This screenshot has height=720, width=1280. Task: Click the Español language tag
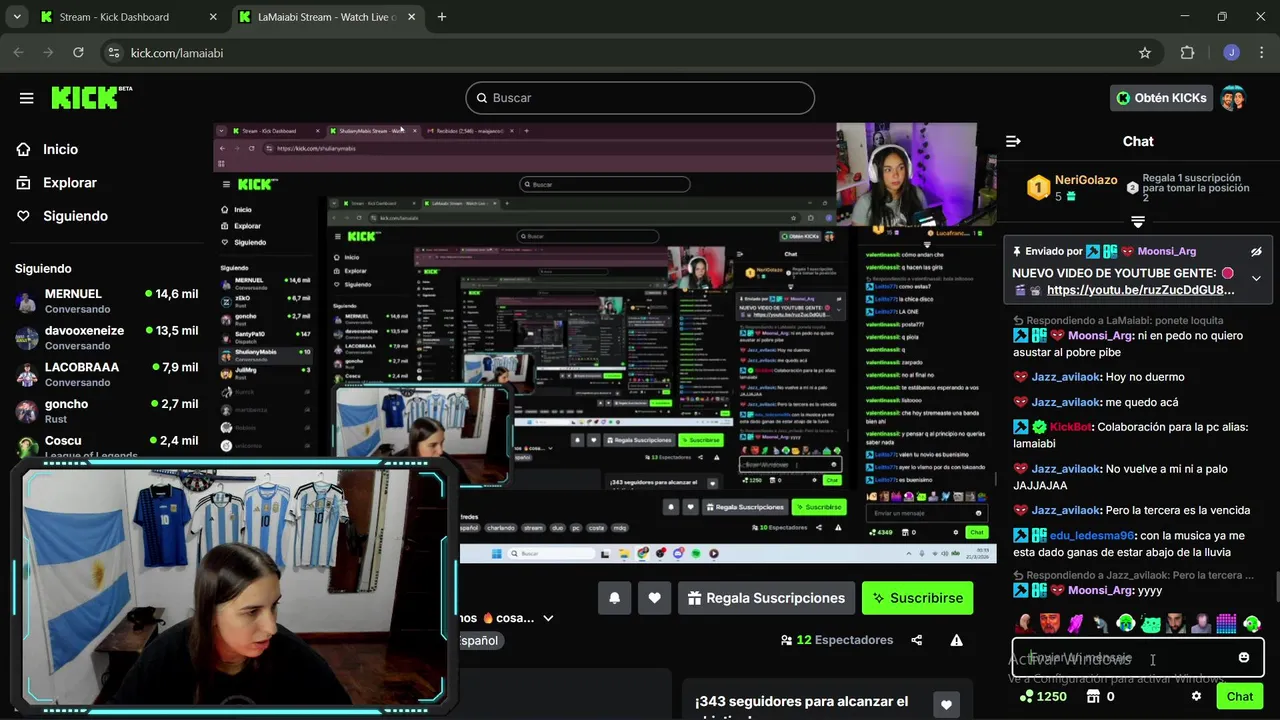click(479, 640)
